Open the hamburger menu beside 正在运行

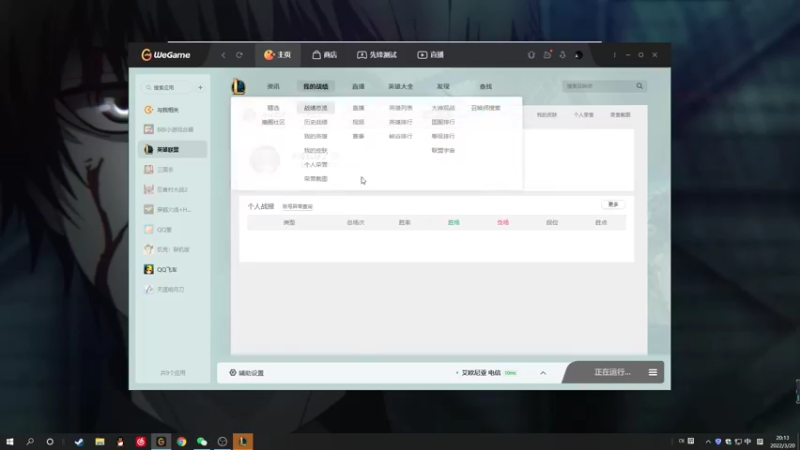653,372
